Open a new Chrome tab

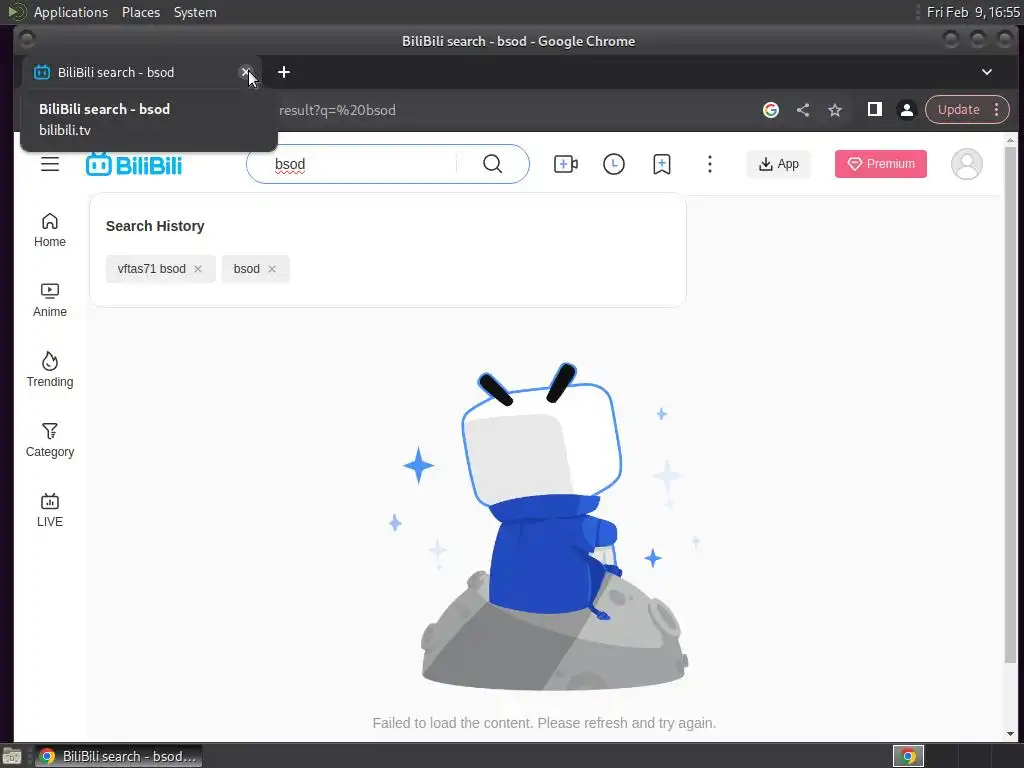[x=283, y=72]
